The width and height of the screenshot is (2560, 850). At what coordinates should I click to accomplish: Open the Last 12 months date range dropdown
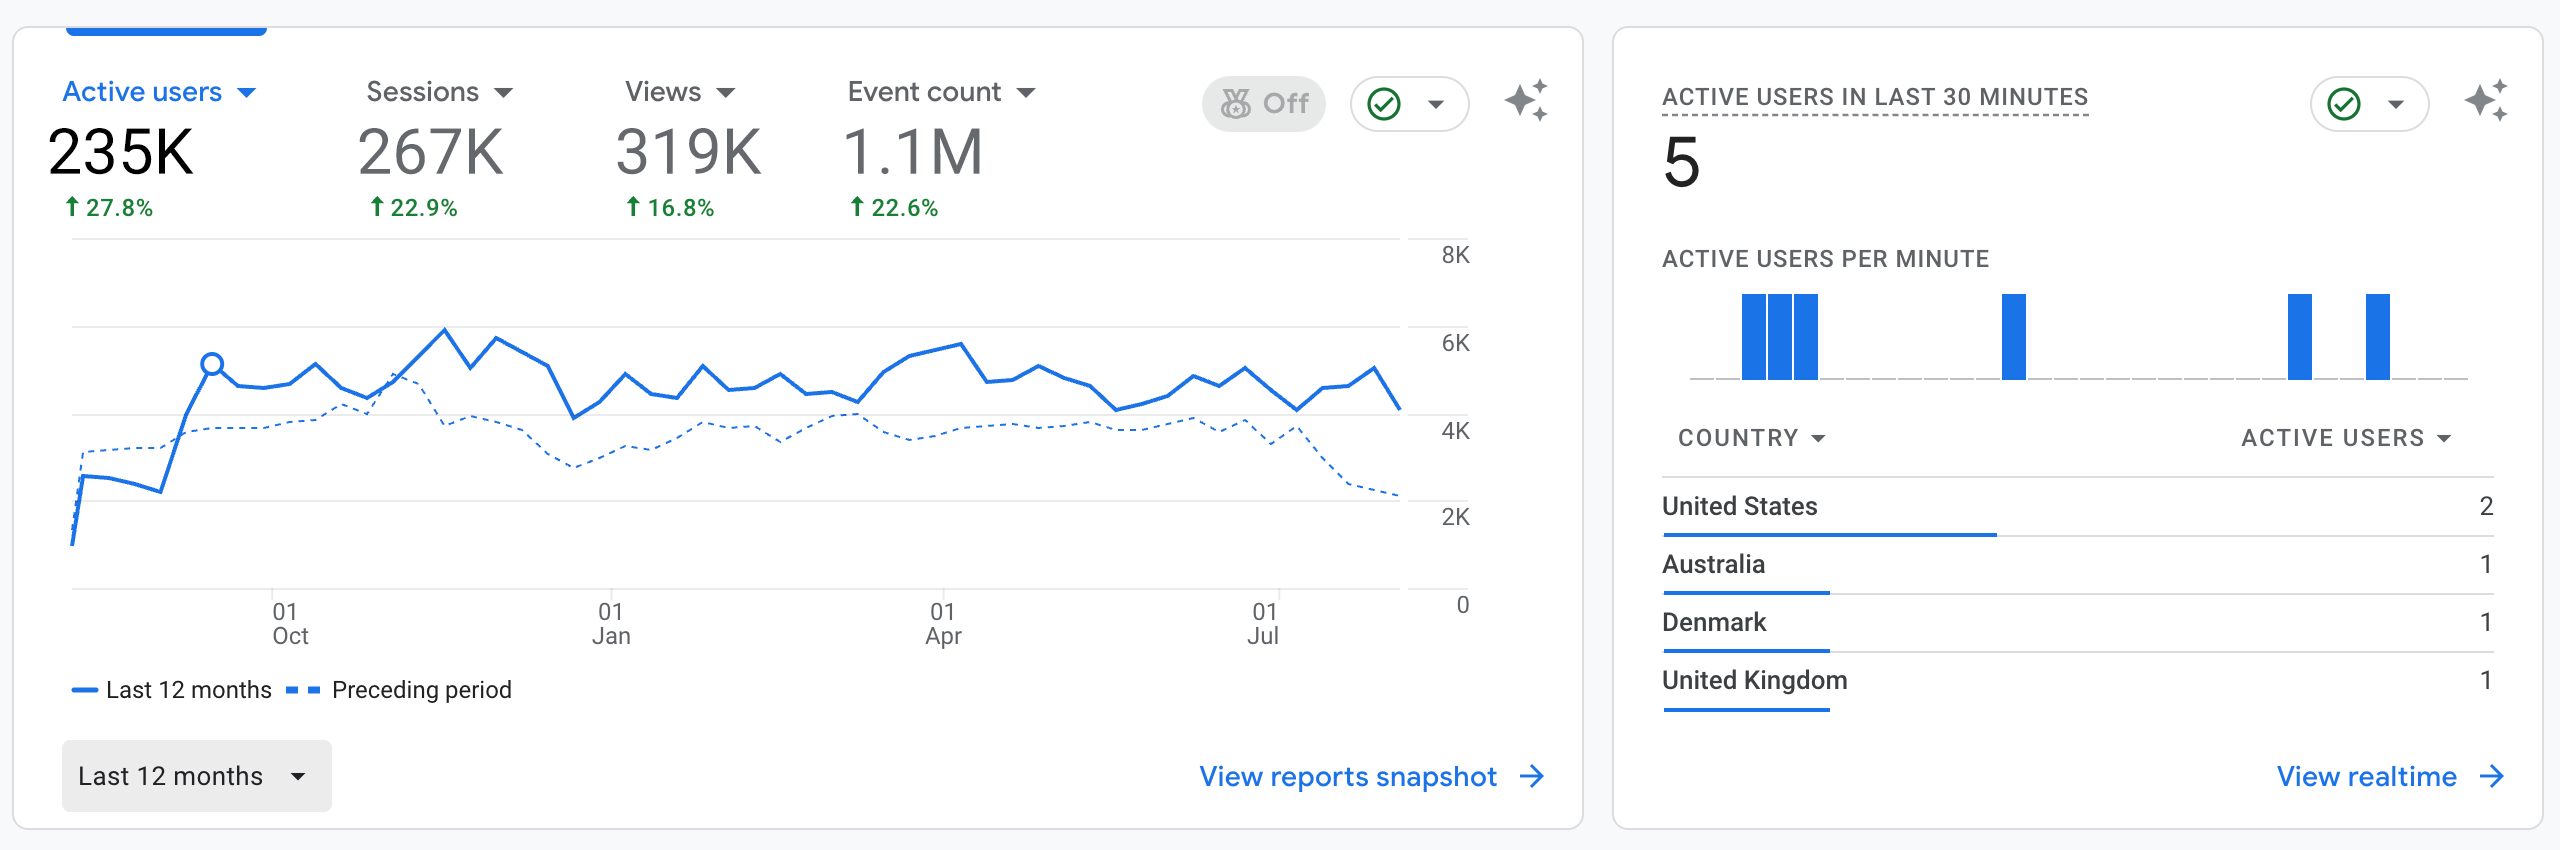pyautogui.click(x=196, y=776)
